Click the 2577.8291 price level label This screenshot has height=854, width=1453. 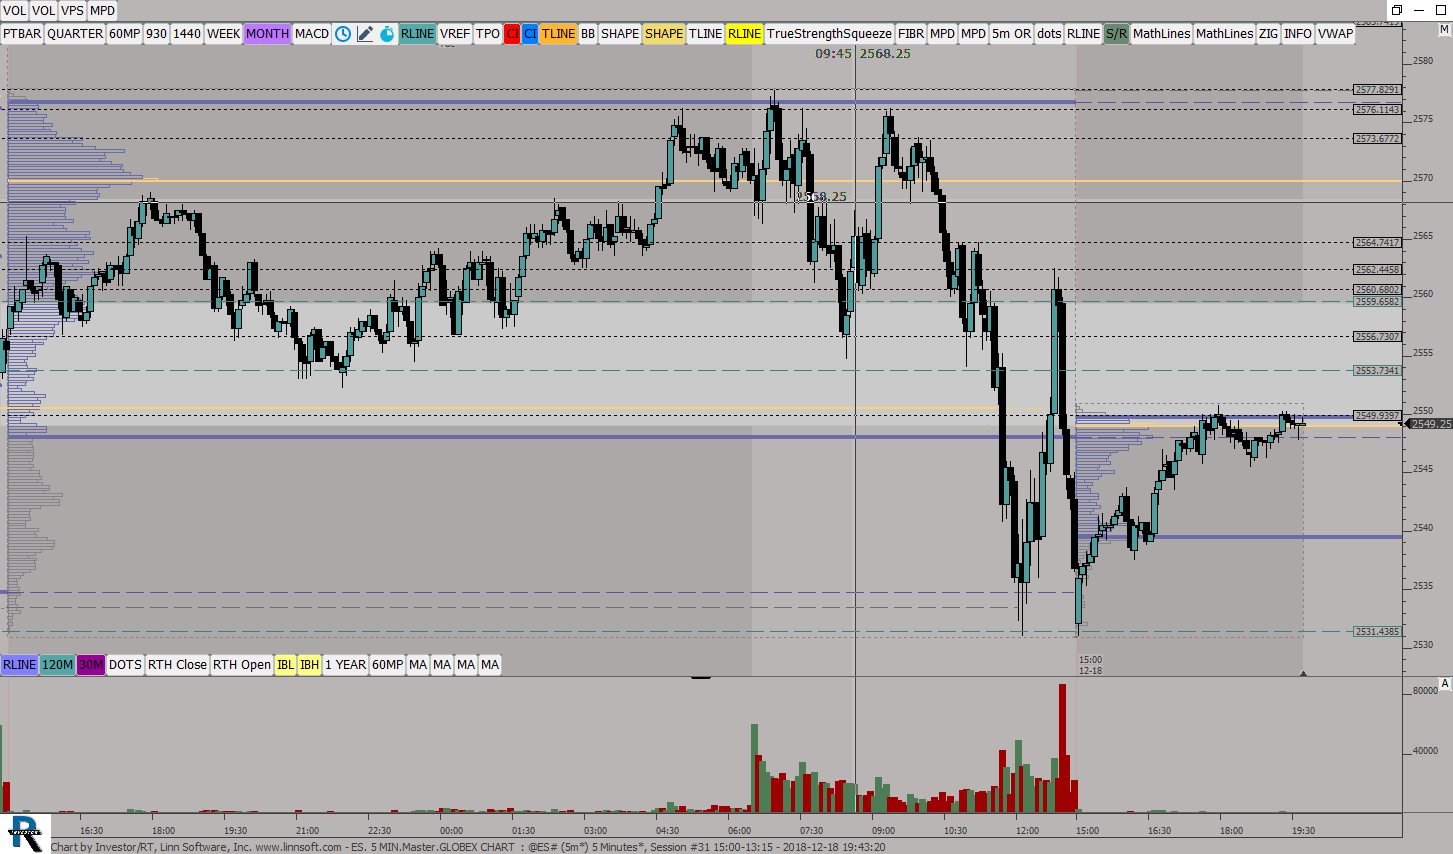tap(1377, 90)
